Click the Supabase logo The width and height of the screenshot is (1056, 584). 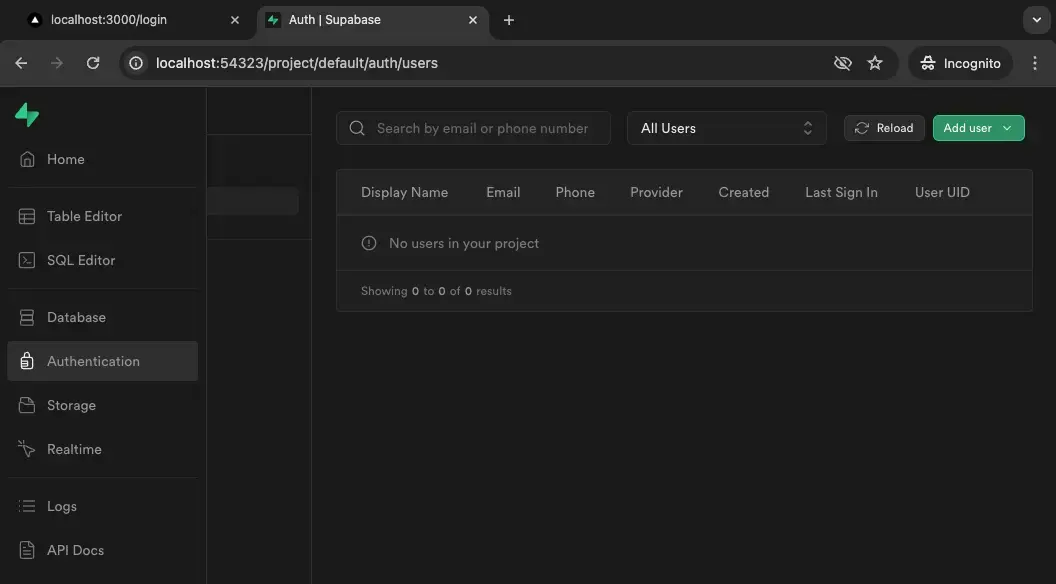point(27,115)
